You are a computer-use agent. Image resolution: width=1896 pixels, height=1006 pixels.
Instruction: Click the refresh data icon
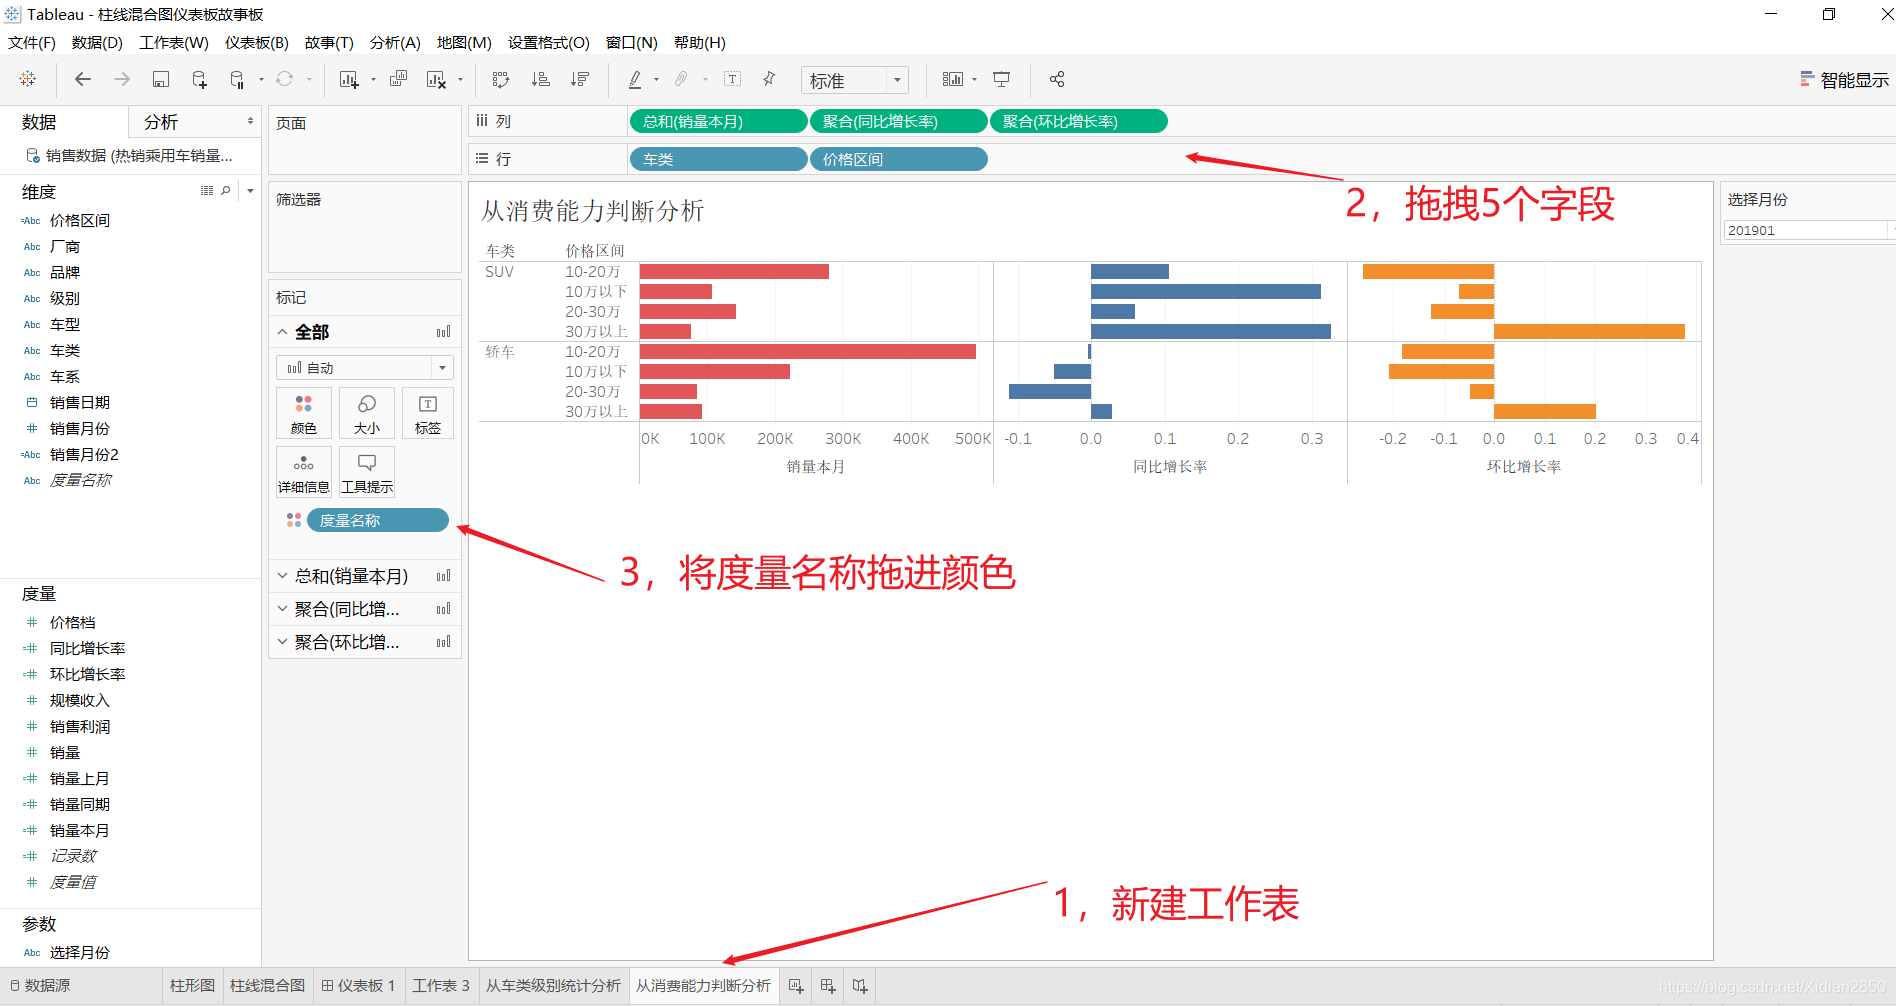click(x=285, y=79)
